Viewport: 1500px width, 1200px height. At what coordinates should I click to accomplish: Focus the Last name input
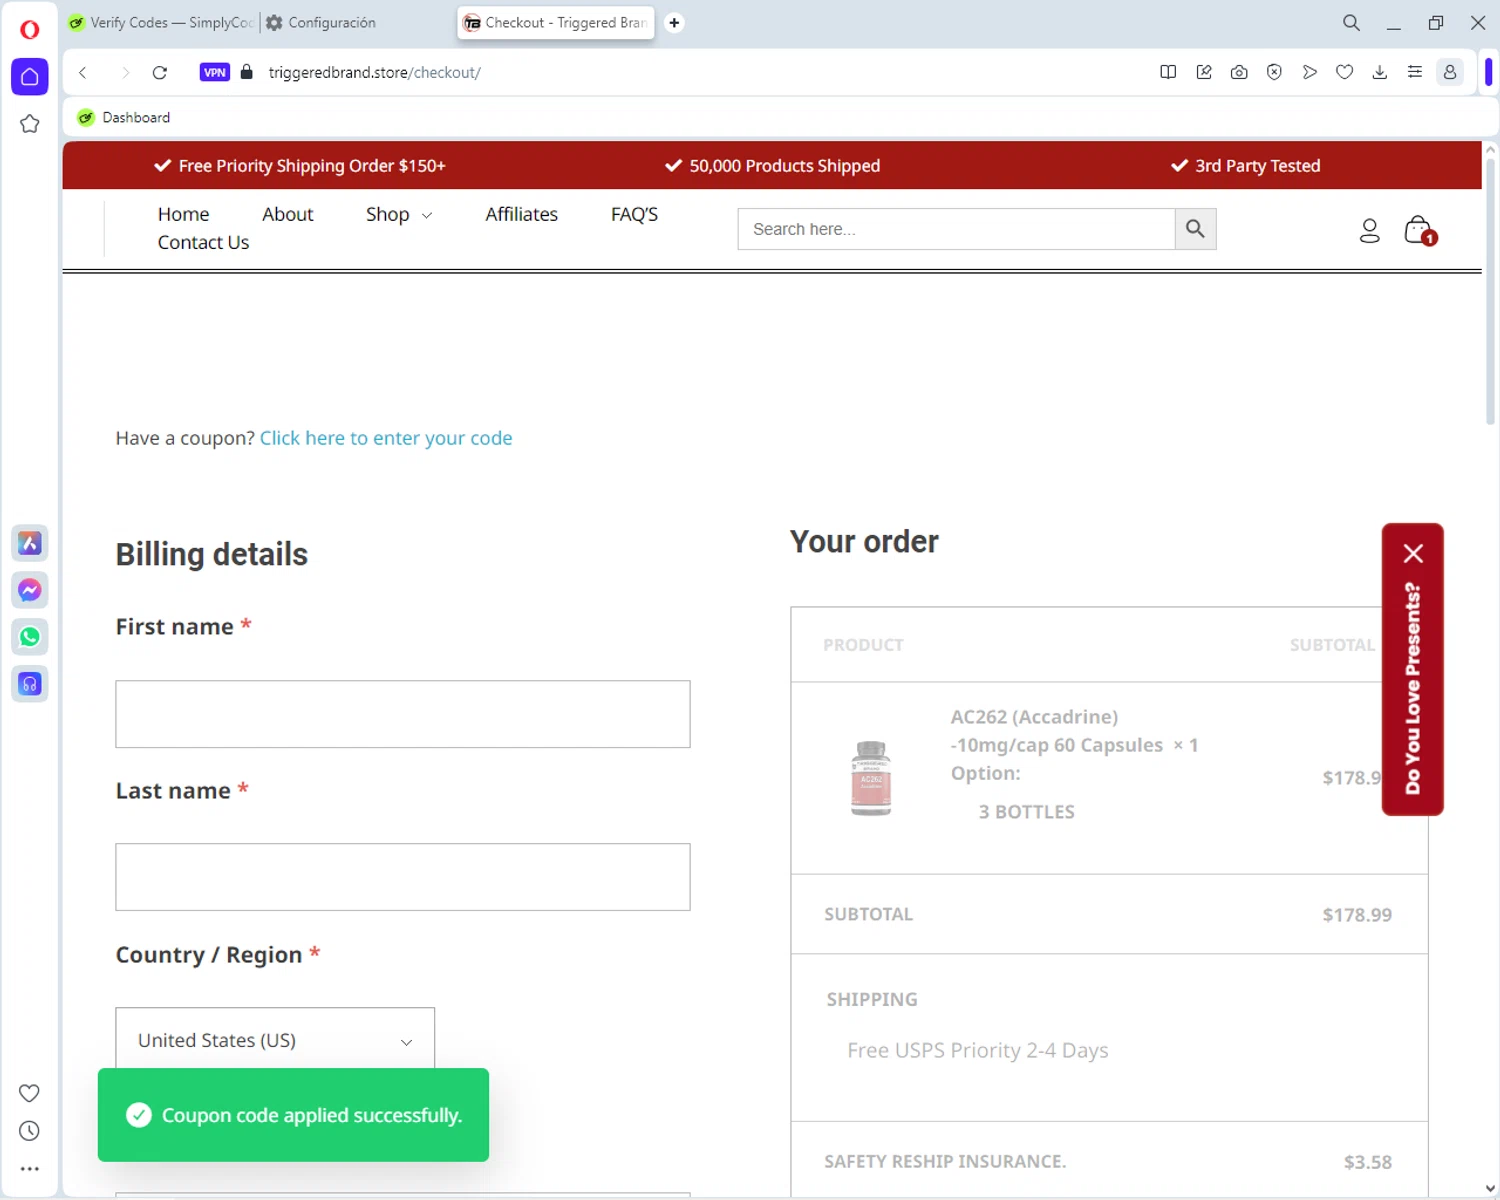403,877
